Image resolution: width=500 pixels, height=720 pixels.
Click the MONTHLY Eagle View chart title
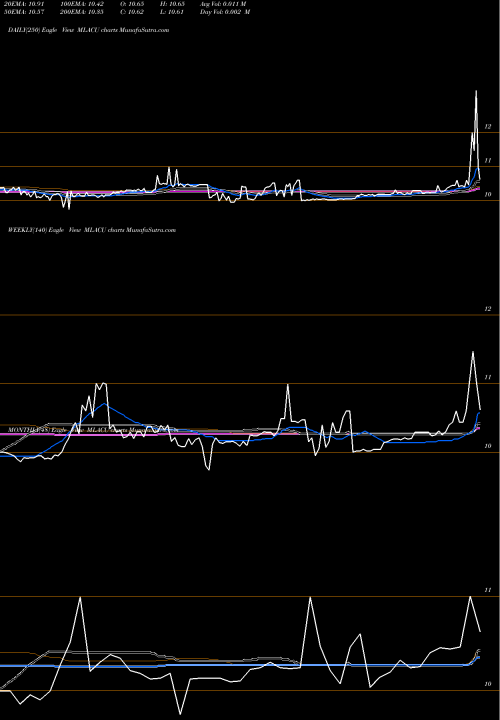pos(93,430)
